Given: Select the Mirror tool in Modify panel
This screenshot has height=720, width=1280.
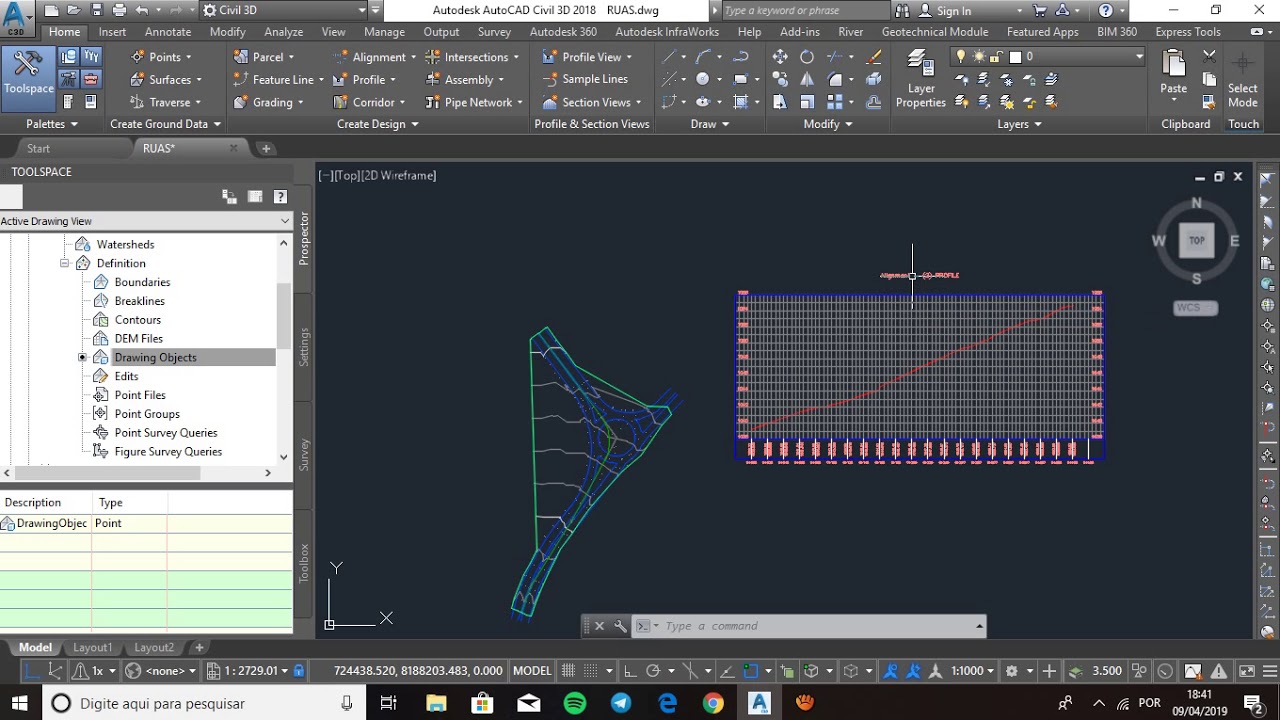Looking at the screenshot, I should click(x=807, y=79).
